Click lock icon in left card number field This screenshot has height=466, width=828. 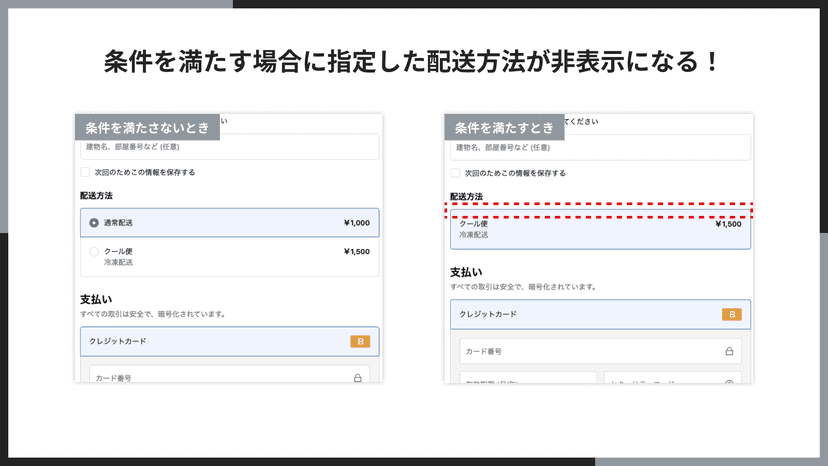pos(358,378)
